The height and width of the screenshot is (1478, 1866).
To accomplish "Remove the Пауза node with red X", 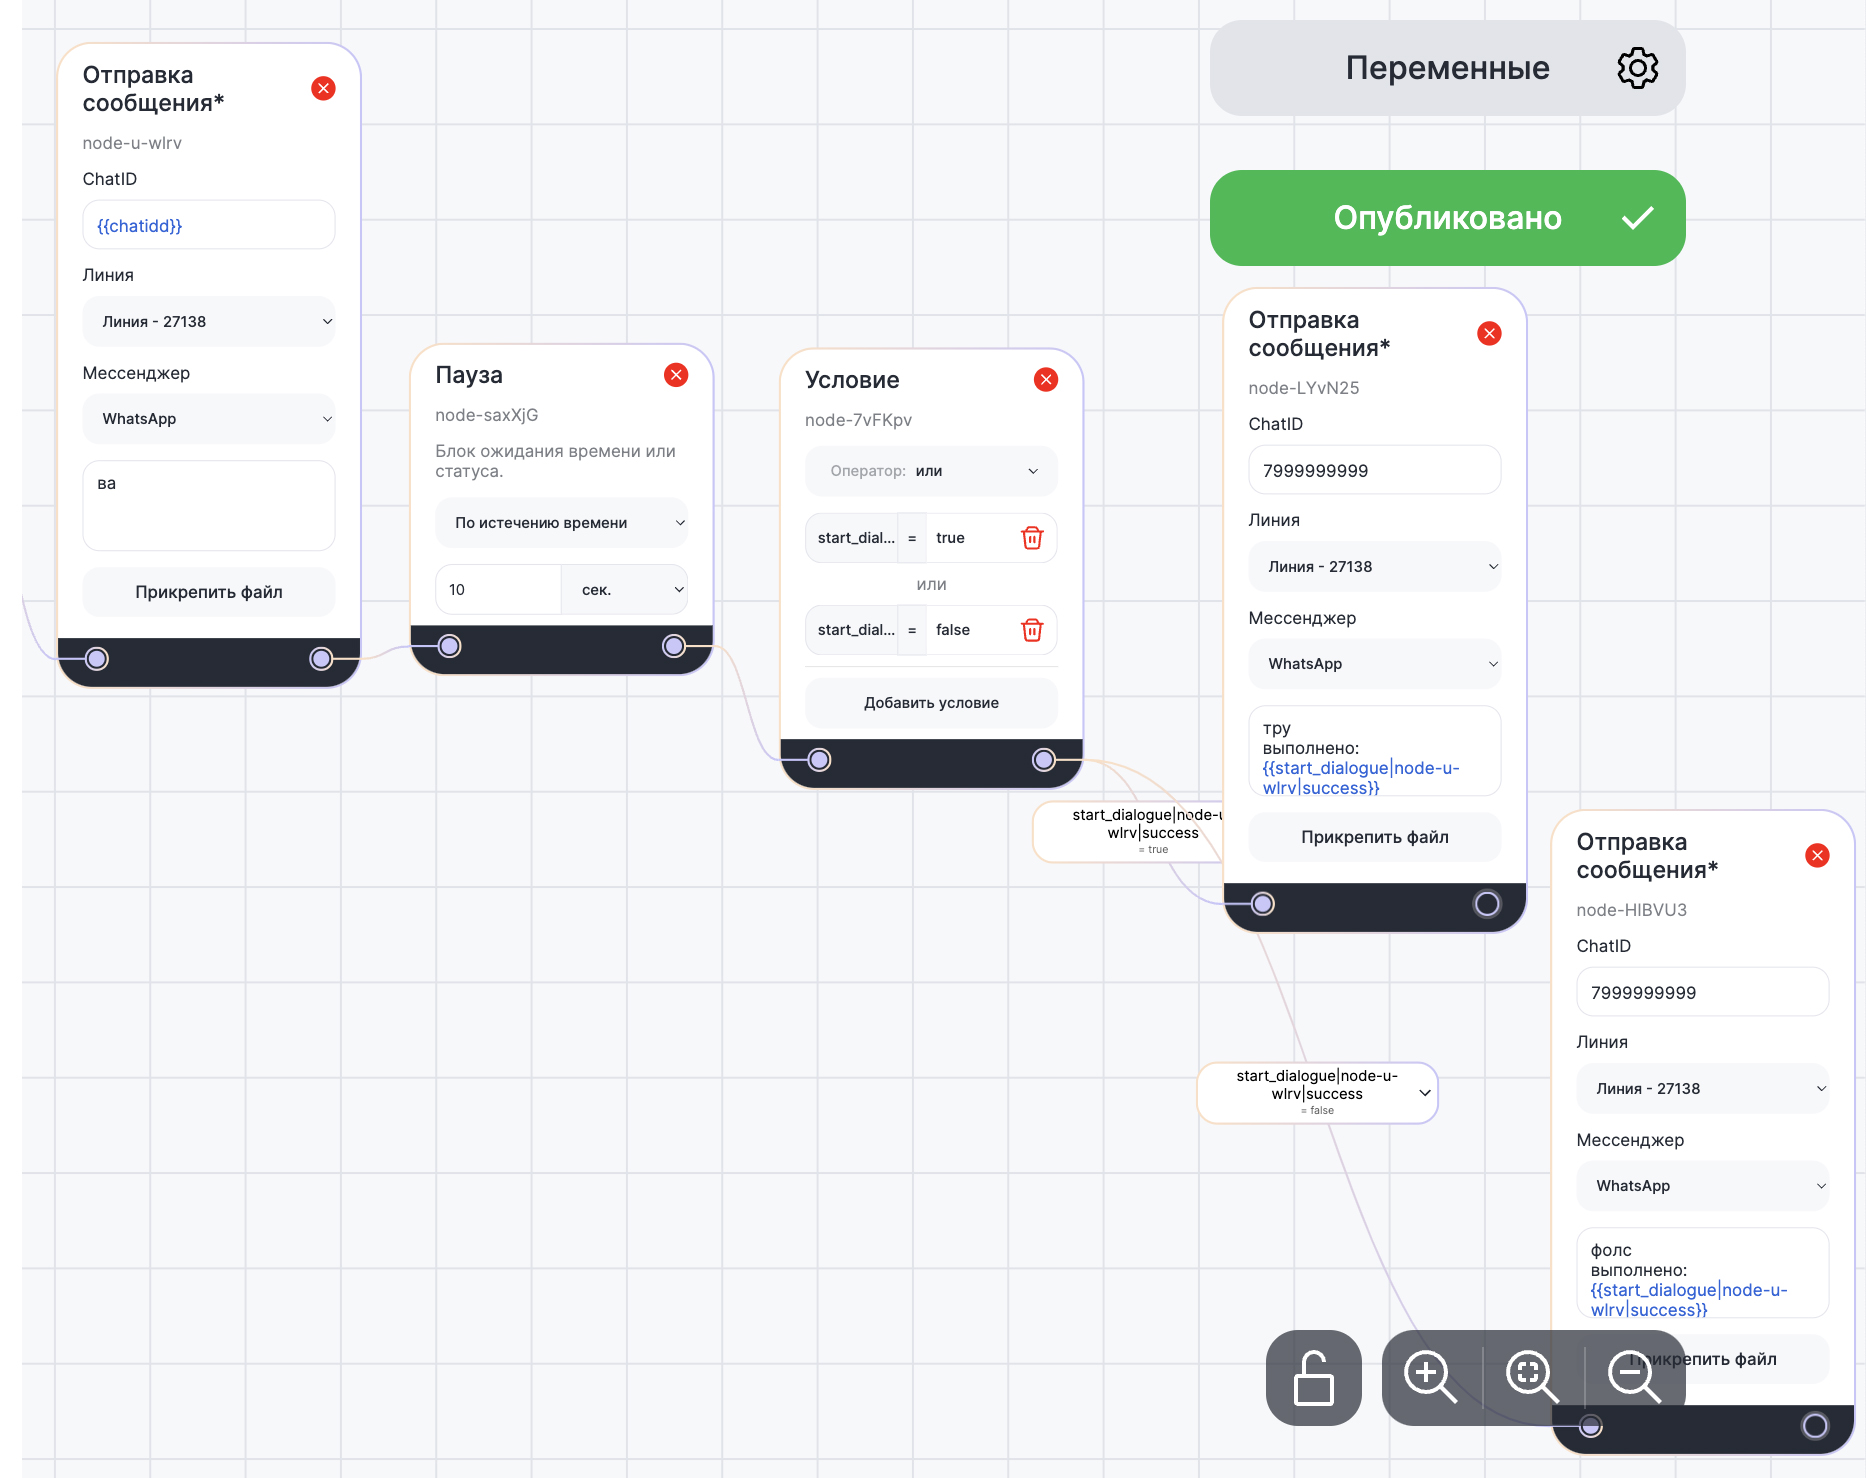I will coord(676,375).
